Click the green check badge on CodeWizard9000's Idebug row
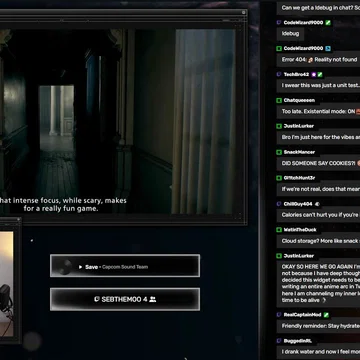 coord(328,23)
